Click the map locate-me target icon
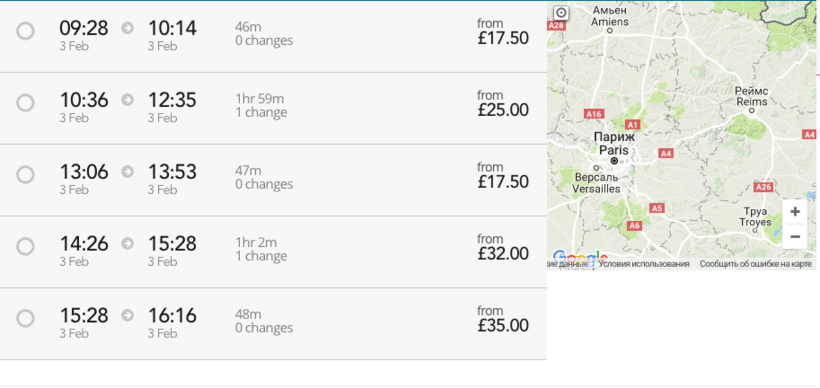Screen dimensions: 820x388 561,12
